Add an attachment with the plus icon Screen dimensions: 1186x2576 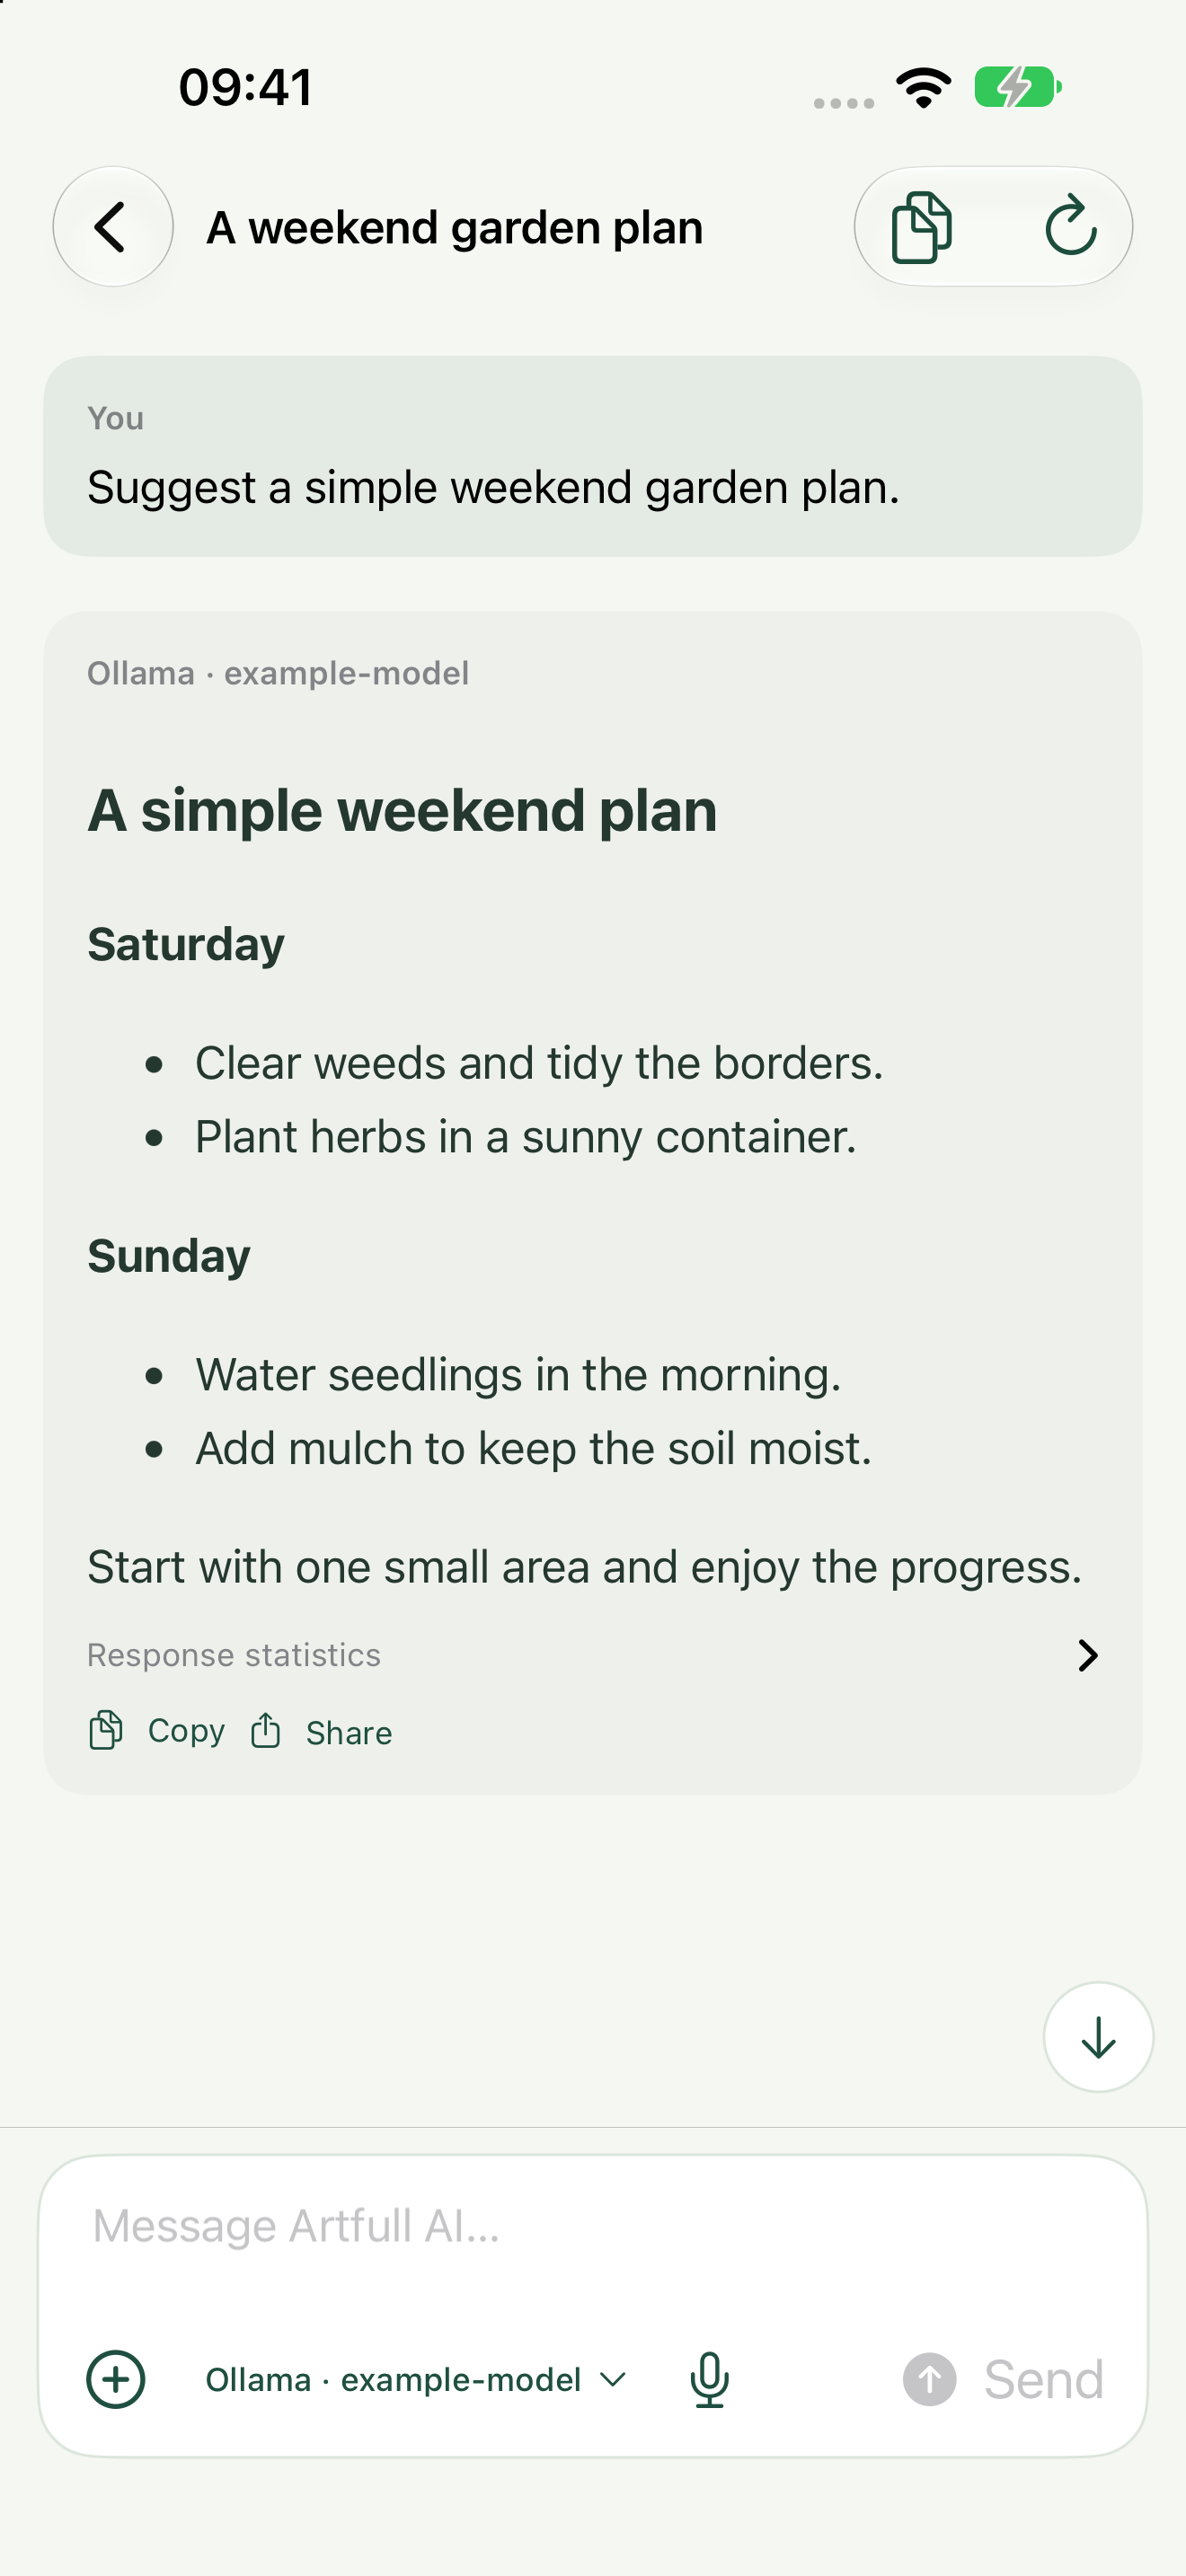(116, 2379)
